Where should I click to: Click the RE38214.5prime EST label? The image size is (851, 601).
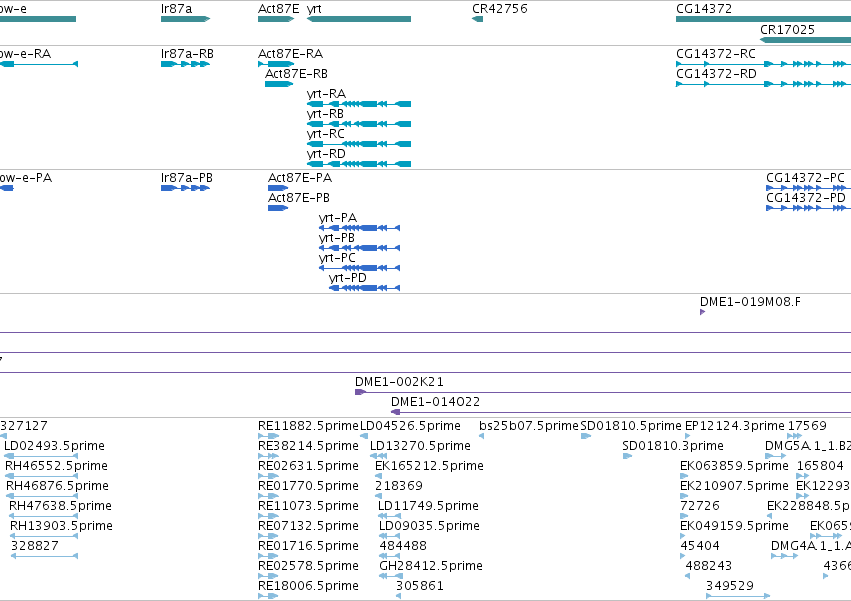[x=308, y=446]
